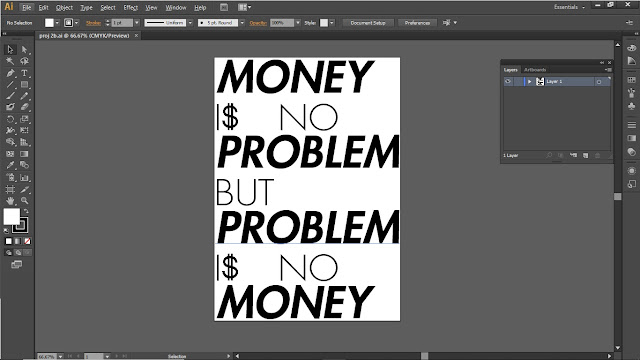The width and height of the screenshot is (640, 360).
Task: Expand Layer 1 disclosure triangle
Action: 529,82
